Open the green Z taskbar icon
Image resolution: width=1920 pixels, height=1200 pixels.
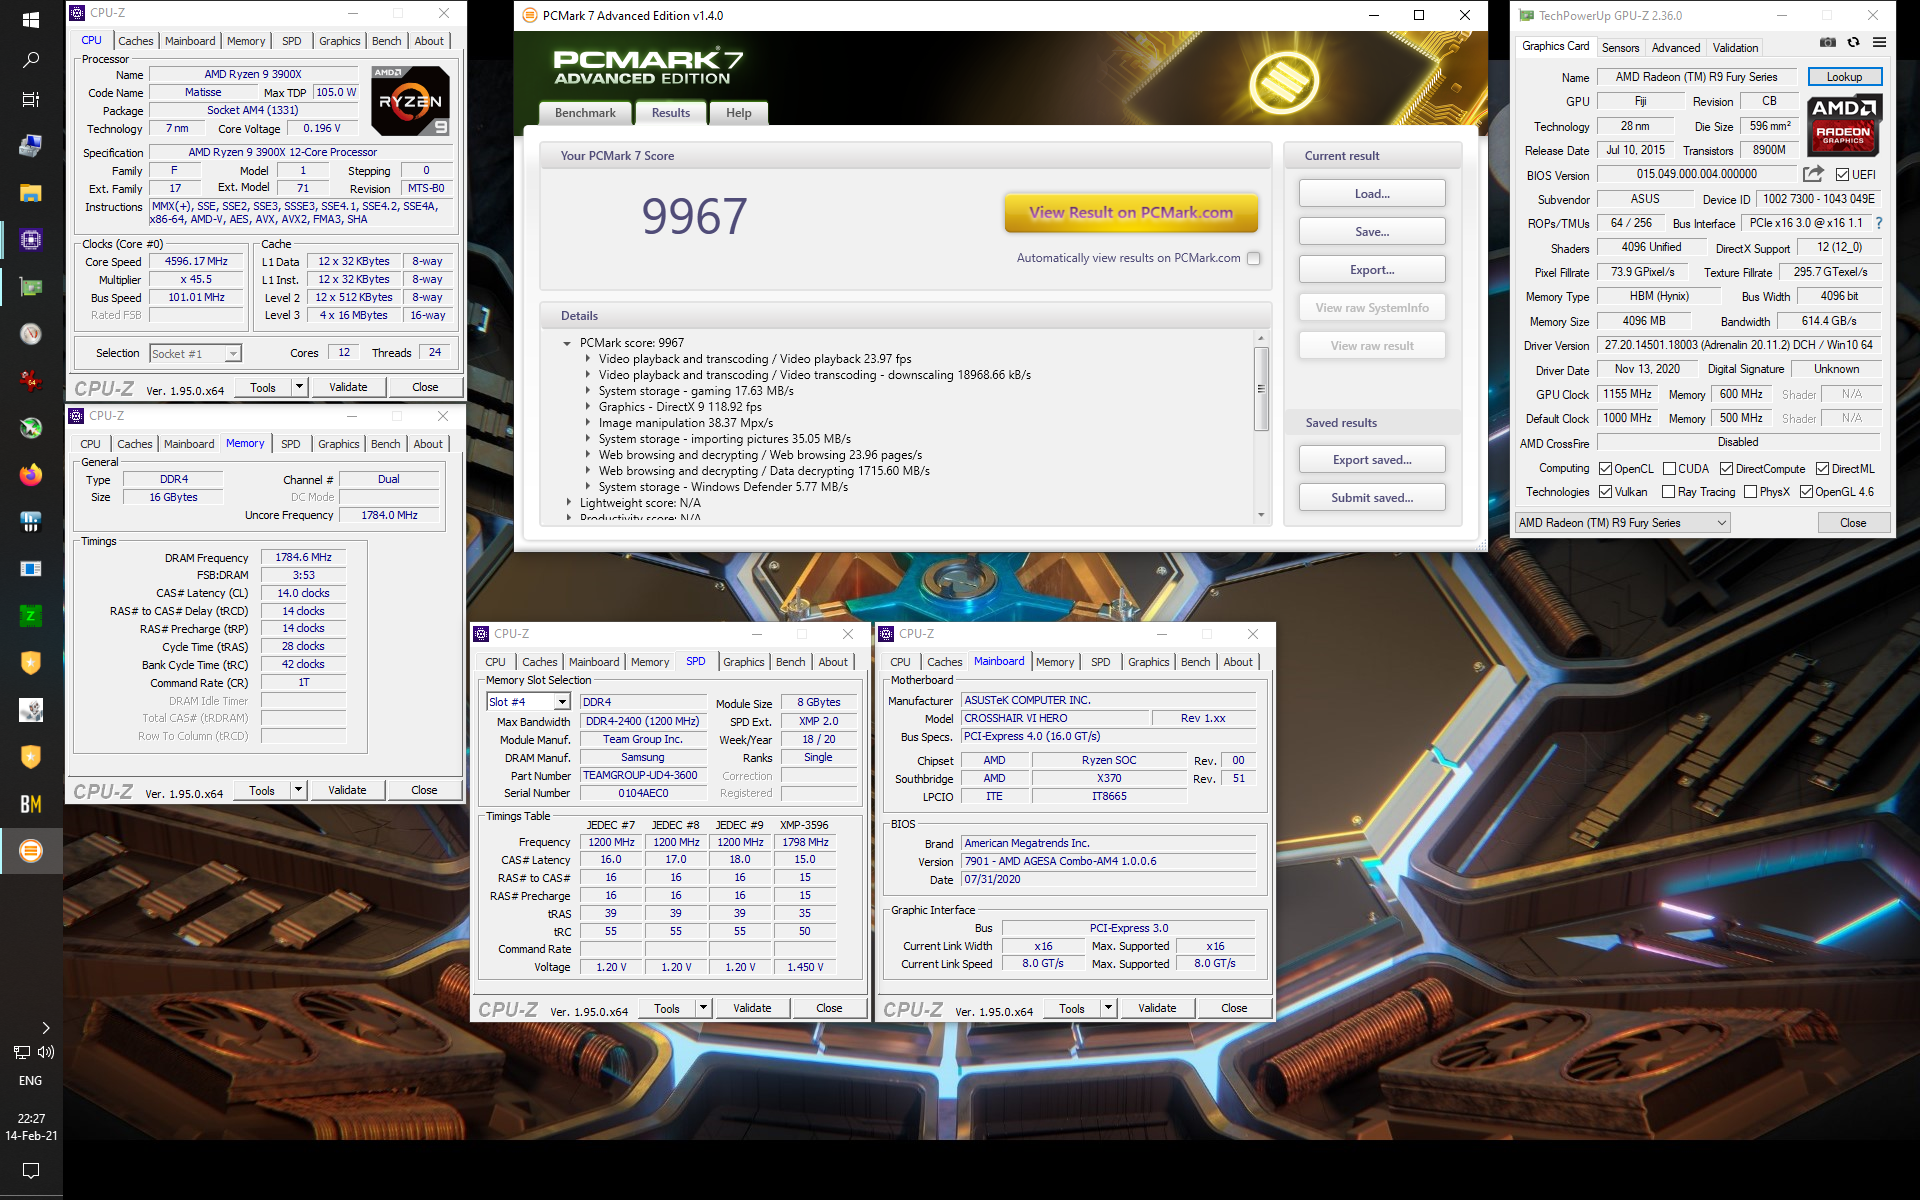(31, 615)
